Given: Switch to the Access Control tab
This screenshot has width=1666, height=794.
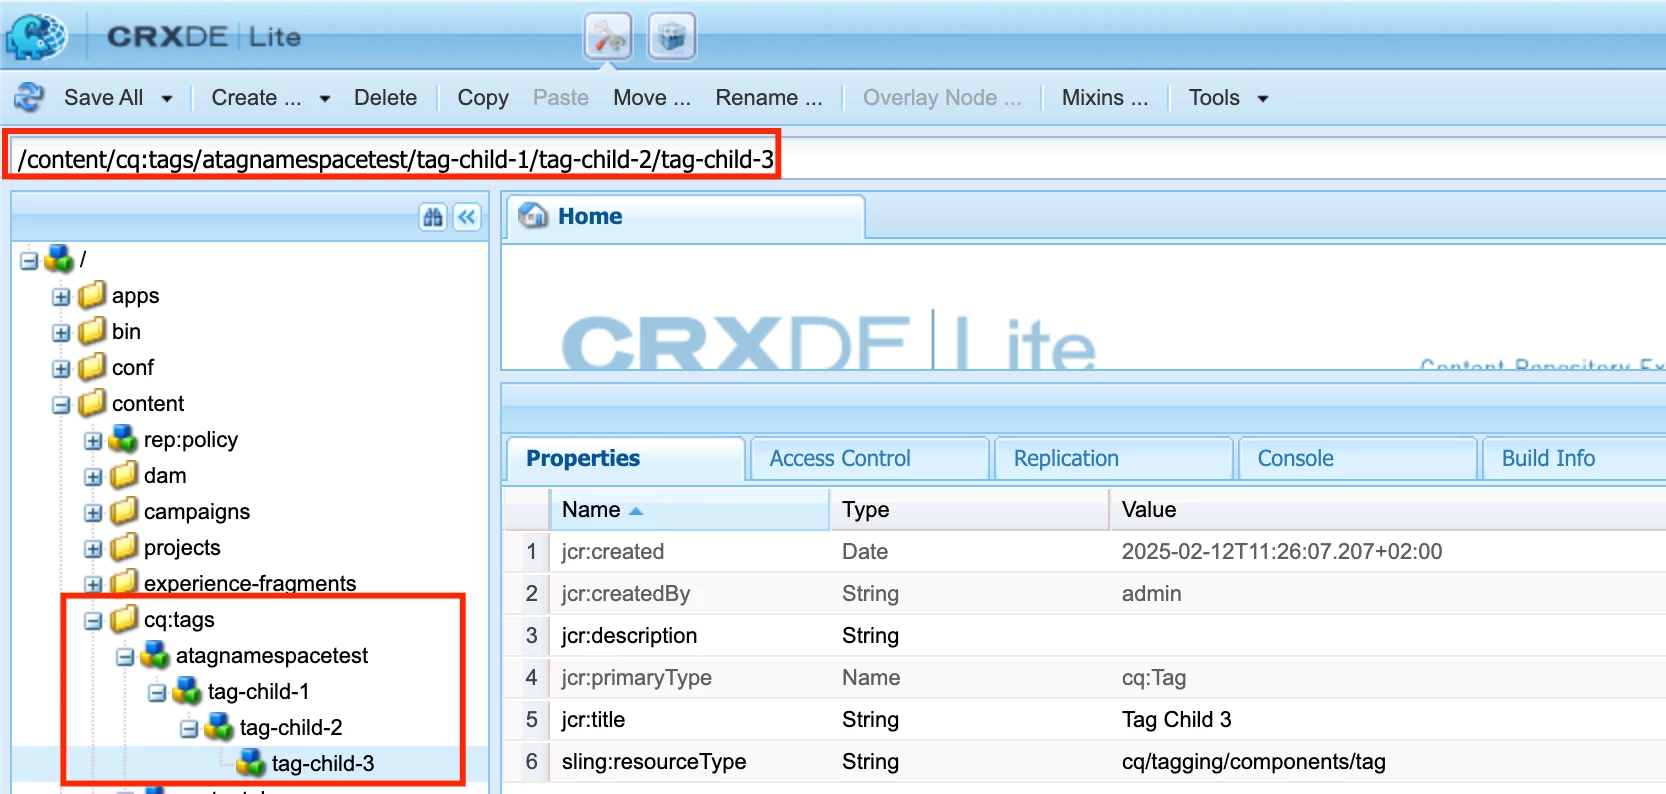Looking at the screenshot, I should click(869, 458).
